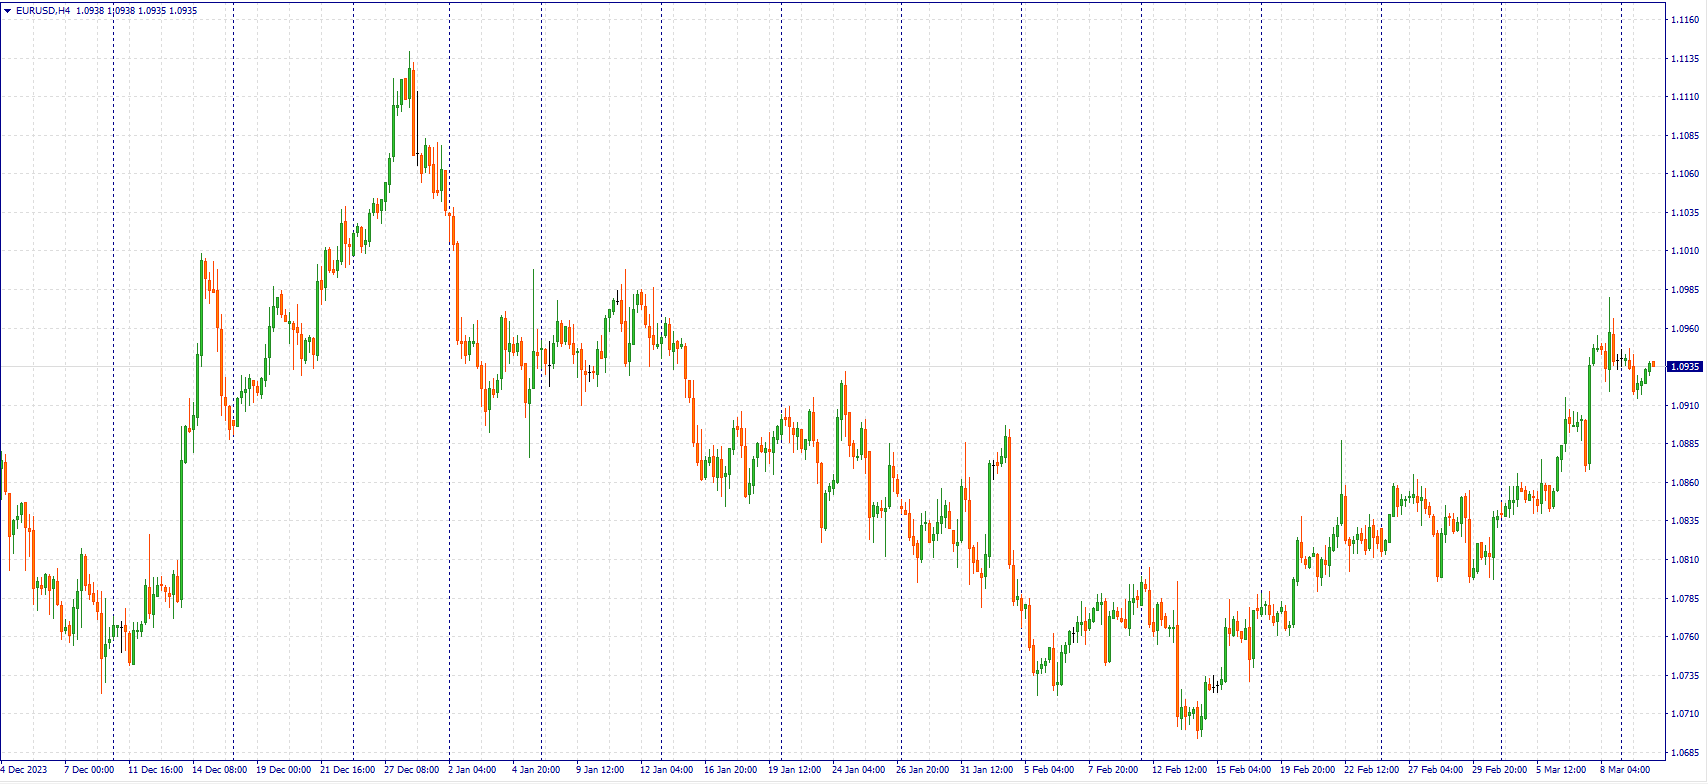
Task: Click the 2 Jan 04:00 time label
Action: click(x=472, y=770)
